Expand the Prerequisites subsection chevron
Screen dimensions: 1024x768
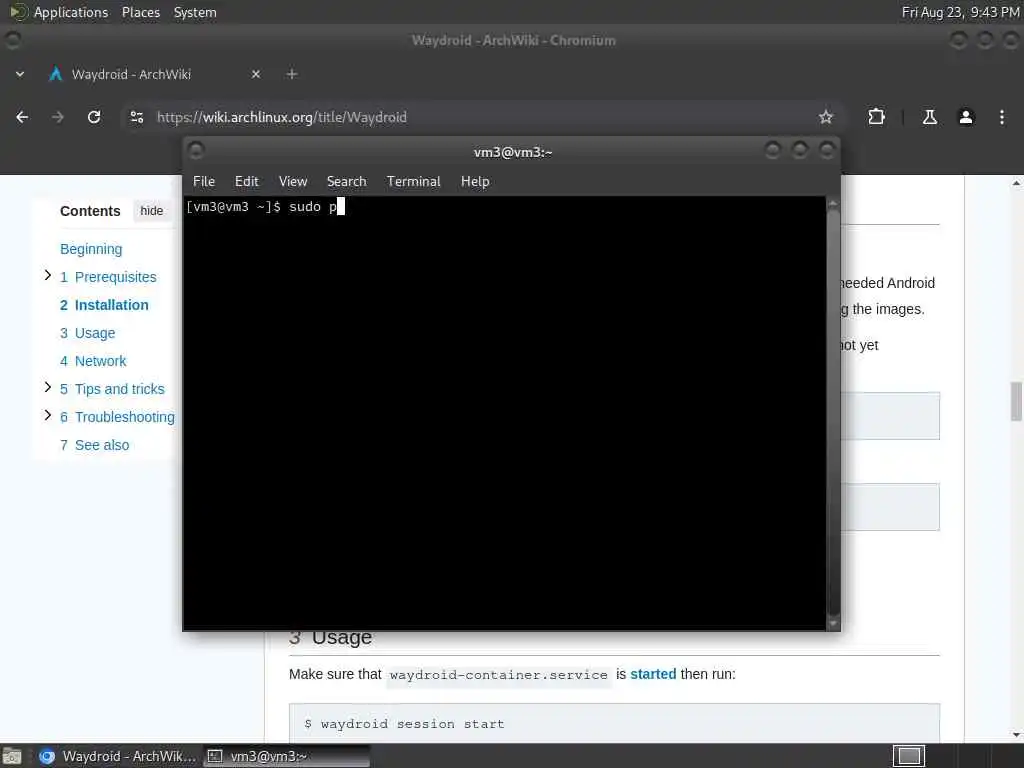click(48, 275)
